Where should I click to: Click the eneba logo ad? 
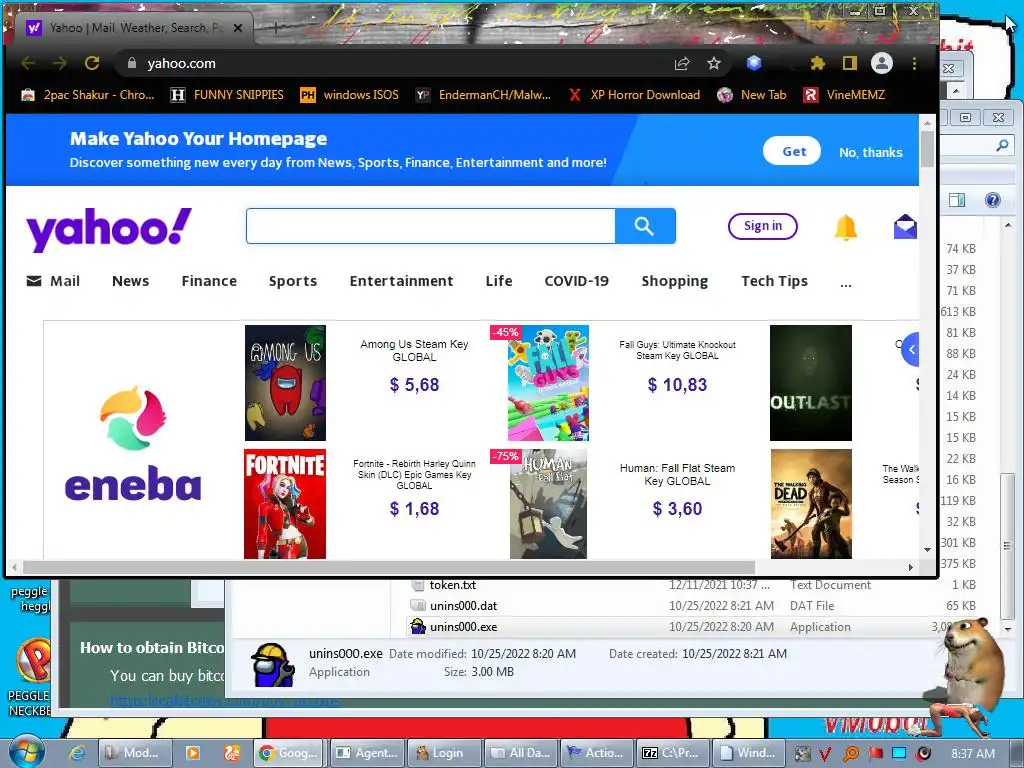tap(133, 444)
